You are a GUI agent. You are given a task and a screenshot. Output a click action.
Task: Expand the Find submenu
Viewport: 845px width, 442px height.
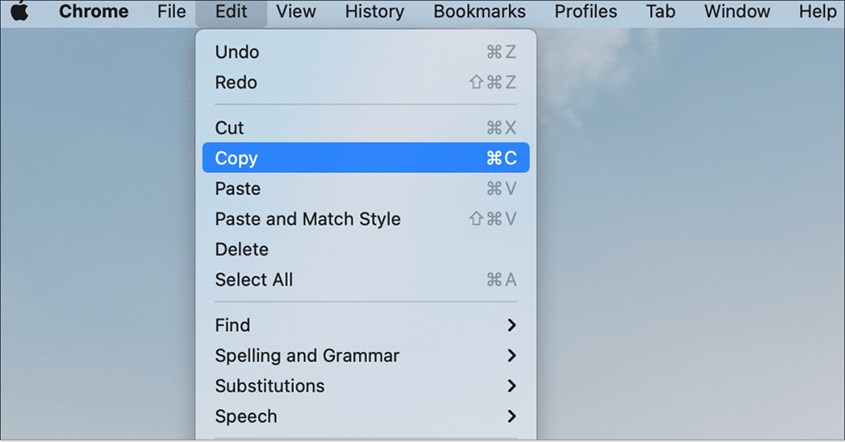[366, 325]
